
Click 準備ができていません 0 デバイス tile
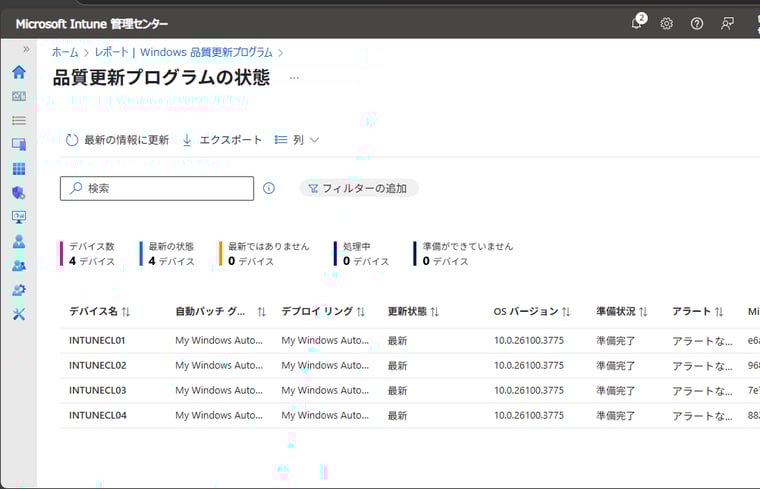[x=463, y=253]
